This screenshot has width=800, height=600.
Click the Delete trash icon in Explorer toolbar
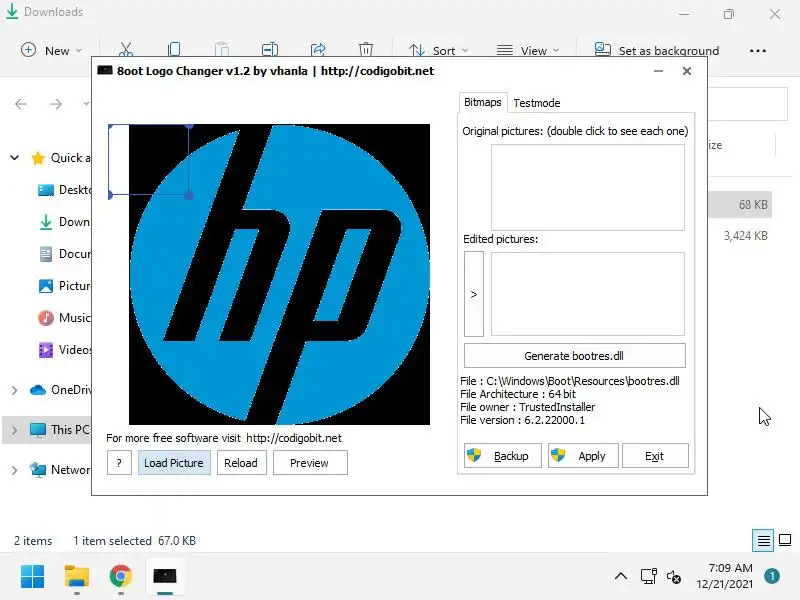(366, 49)
